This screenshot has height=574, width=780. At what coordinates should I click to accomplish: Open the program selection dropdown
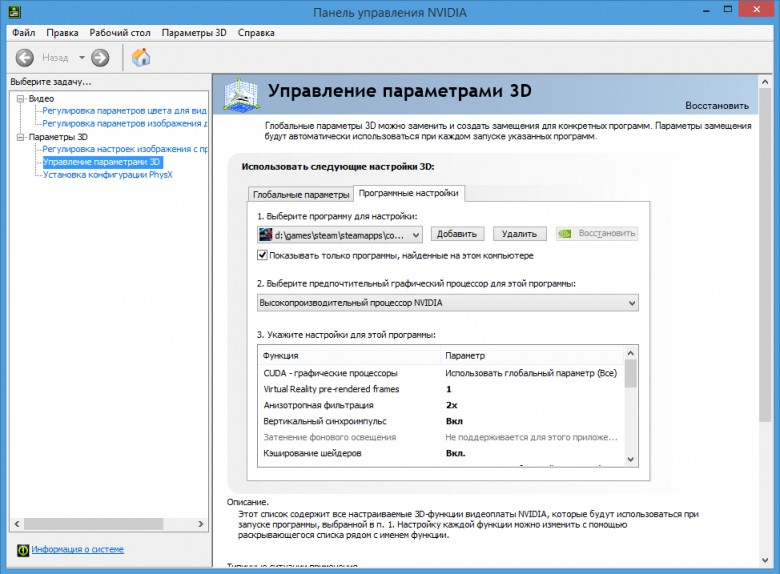pyautogui.click(x=415, y=234)
